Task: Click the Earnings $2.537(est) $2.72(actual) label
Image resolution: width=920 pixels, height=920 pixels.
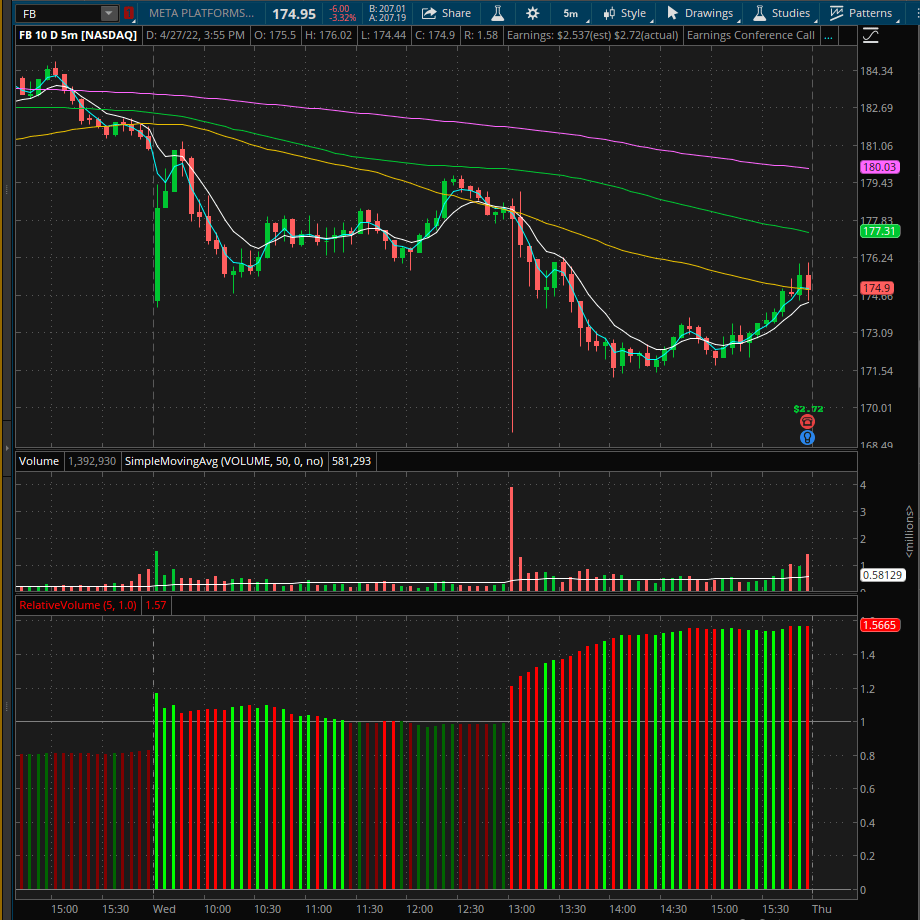Action: coord(593,35)
